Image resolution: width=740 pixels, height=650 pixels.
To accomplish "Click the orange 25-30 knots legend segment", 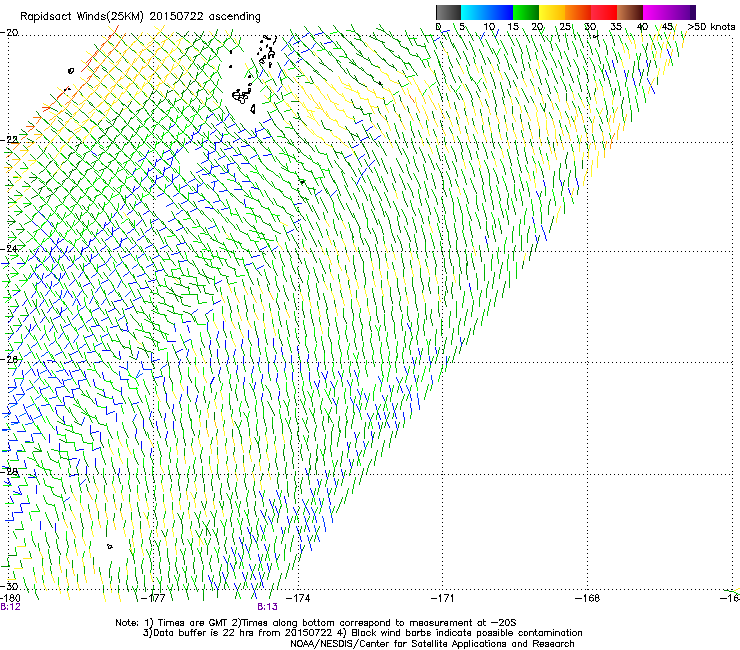I will coord(578,12).
